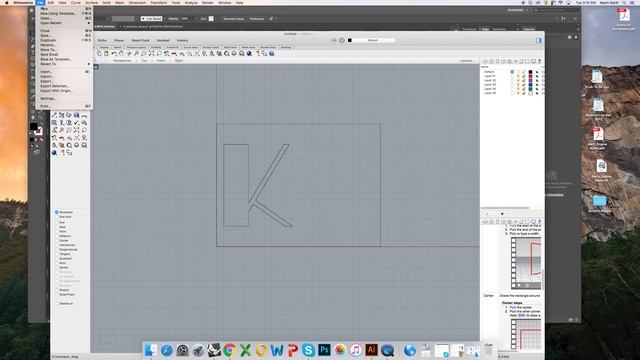This screenshot has width=640, height=360.
Task: Open Microsoft Word from the dock
Action: click(x=277, y=350)
